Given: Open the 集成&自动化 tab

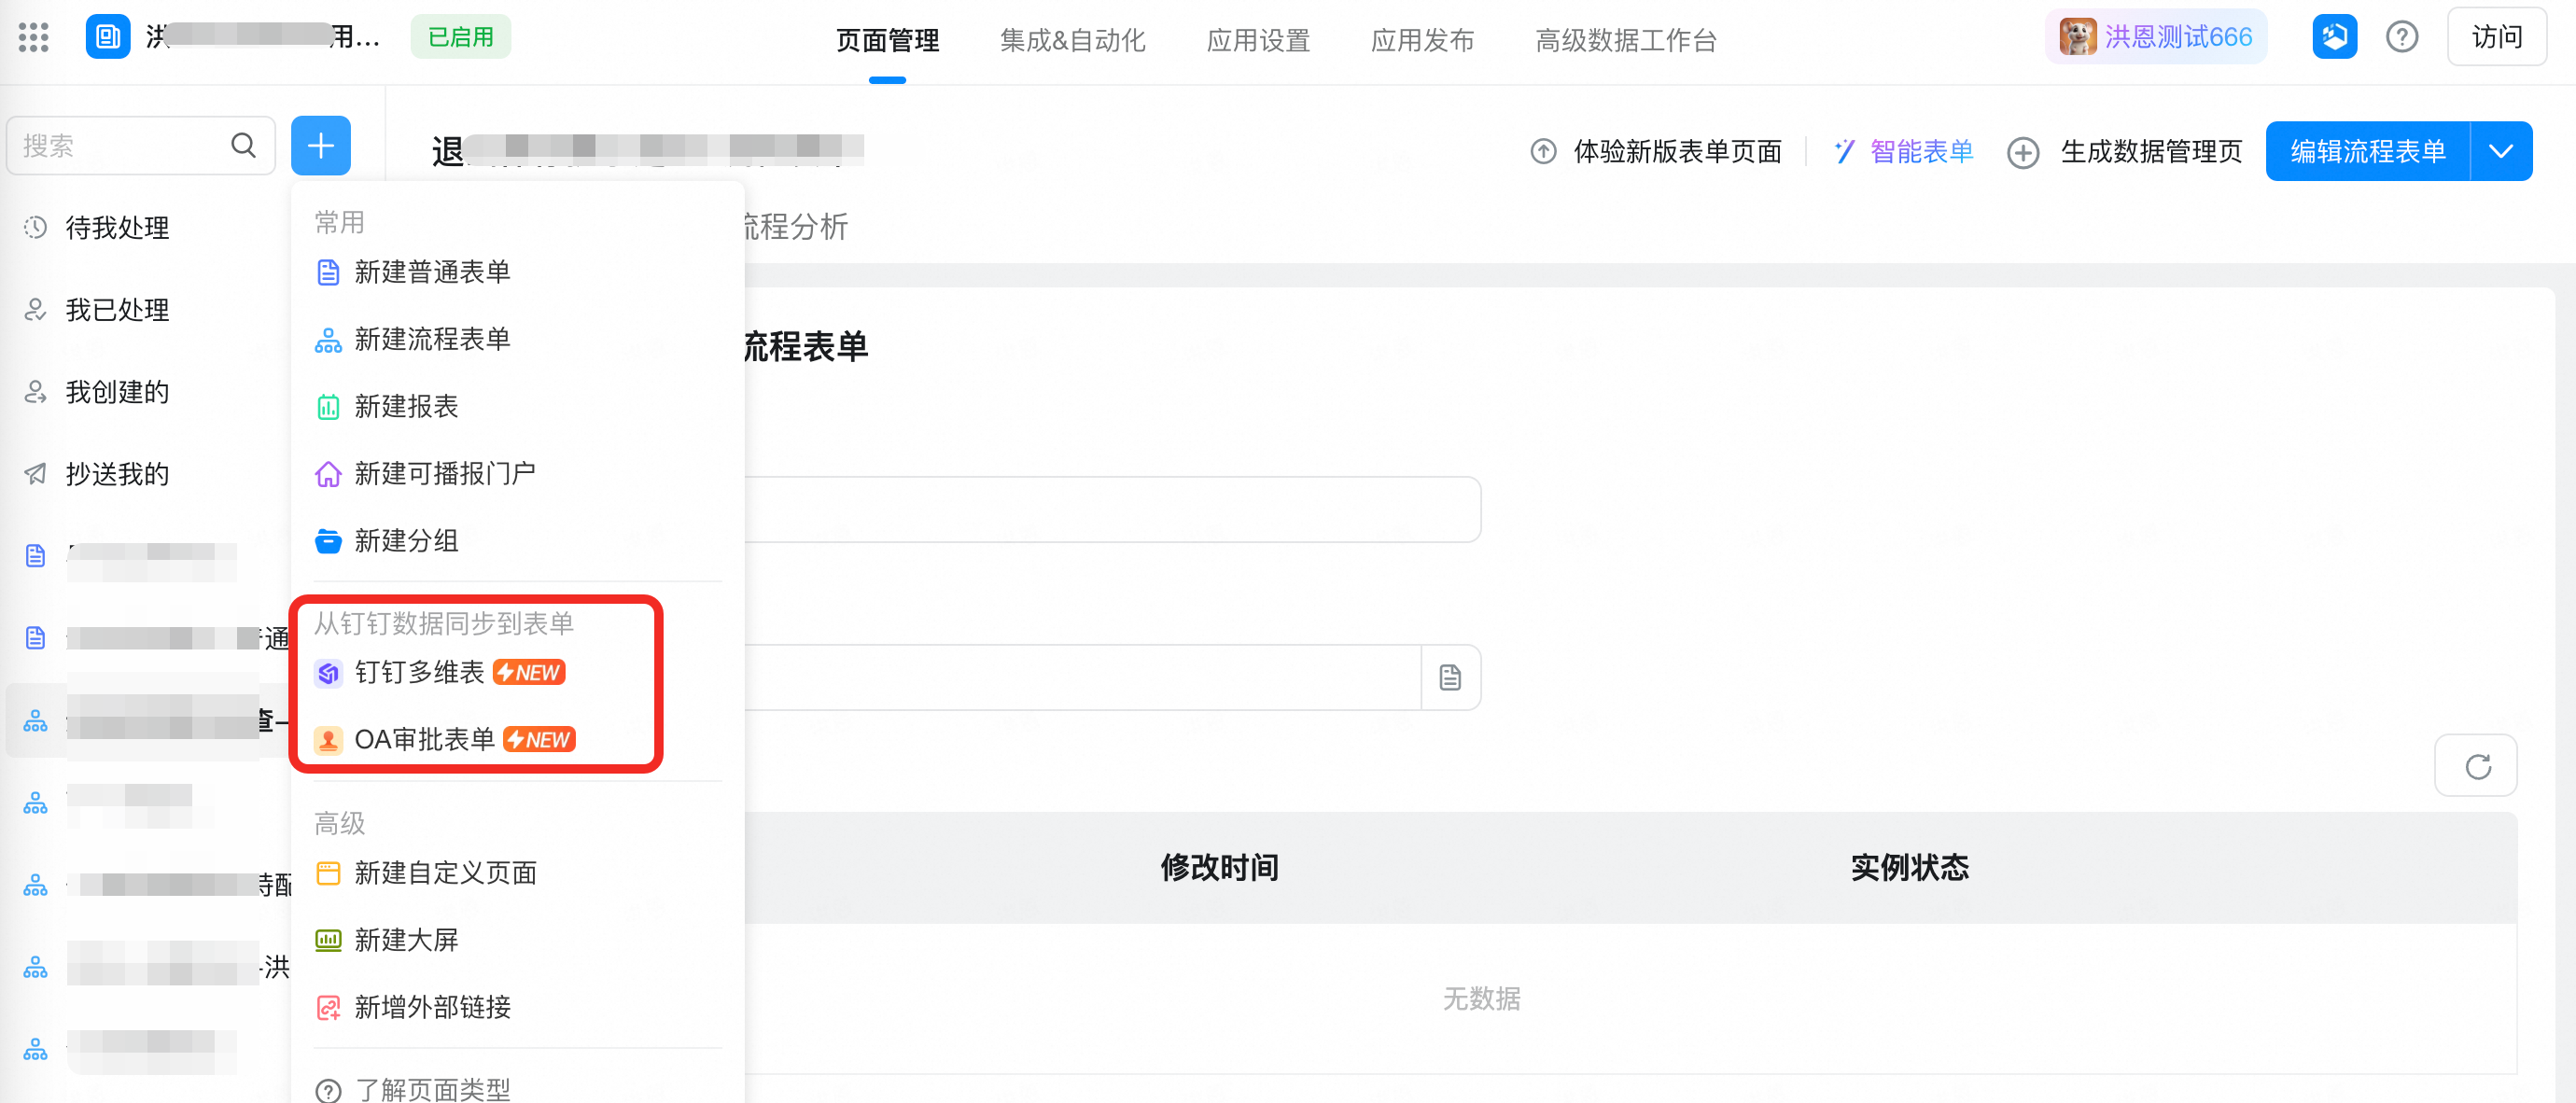Looking at the screenshot, I should [1072, 40].
